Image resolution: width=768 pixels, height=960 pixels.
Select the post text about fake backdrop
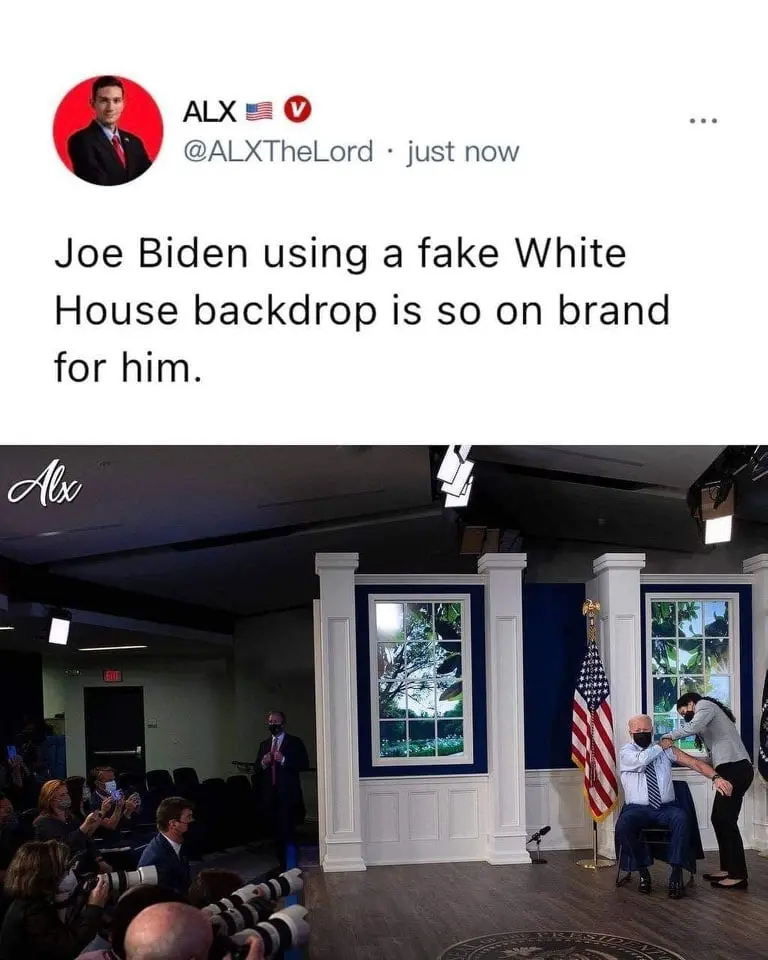(361, 310)
